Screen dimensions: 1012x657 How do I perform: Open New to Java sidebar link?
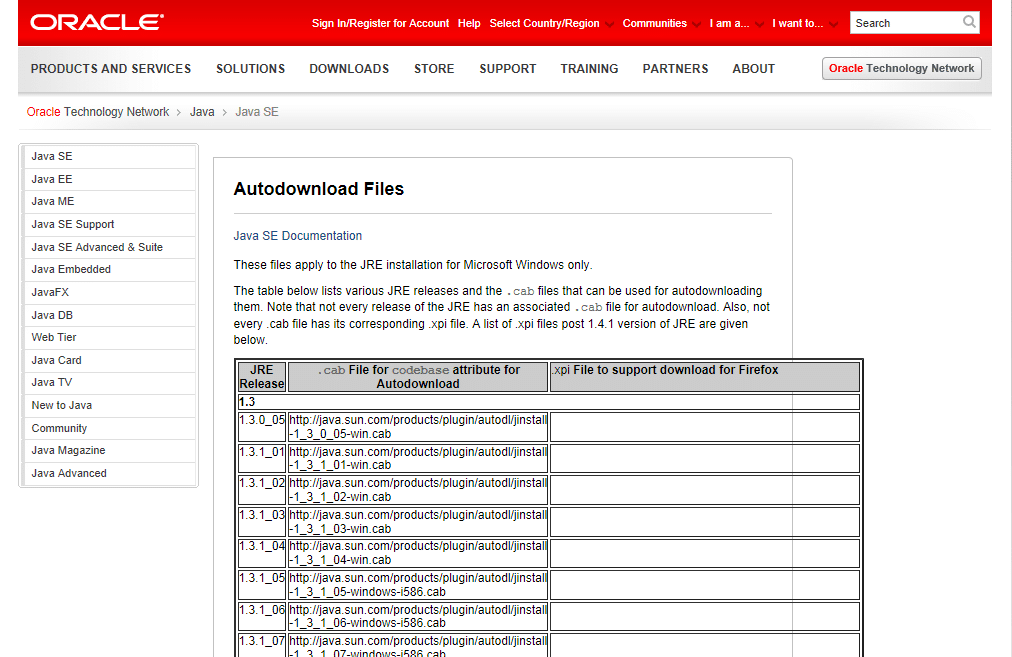pos(109,405)
